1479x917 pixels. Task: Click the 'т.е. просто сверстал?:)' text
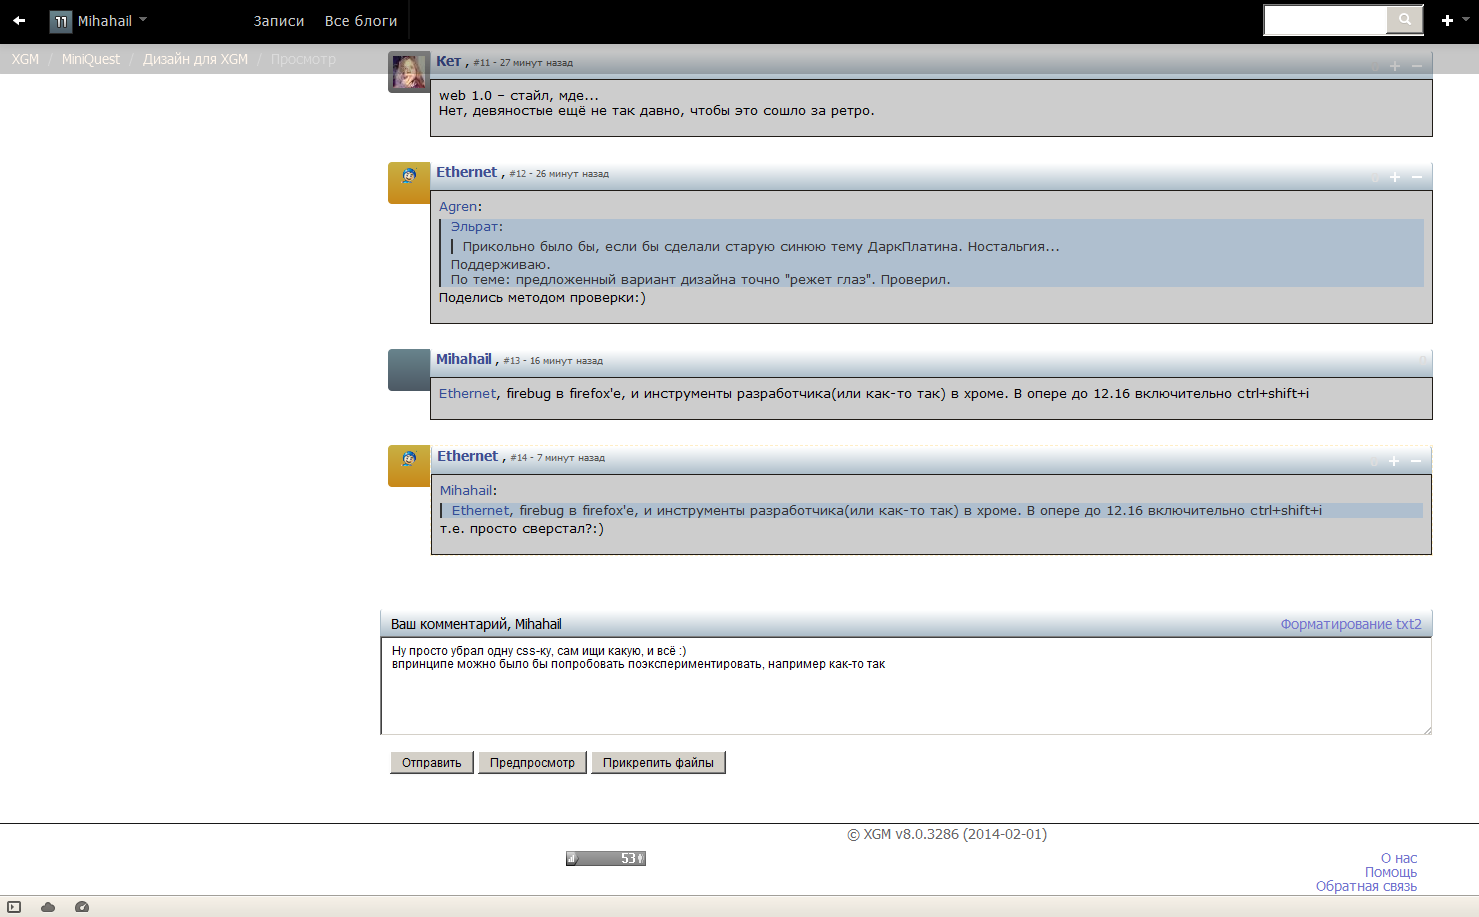point(522,529)
